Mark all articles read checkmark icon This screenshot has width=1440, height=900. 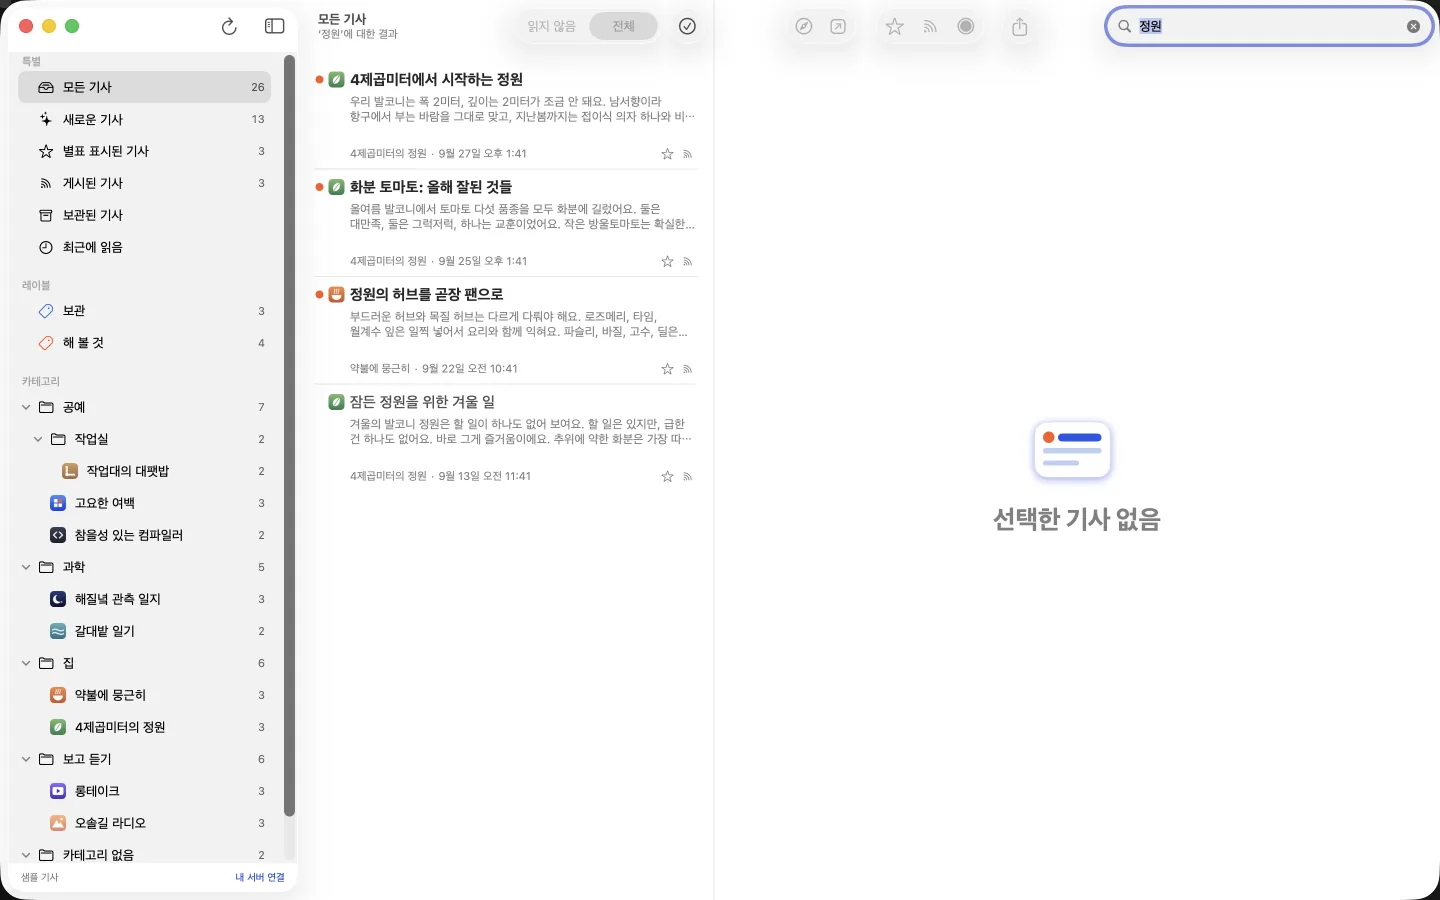coord(687,27)
